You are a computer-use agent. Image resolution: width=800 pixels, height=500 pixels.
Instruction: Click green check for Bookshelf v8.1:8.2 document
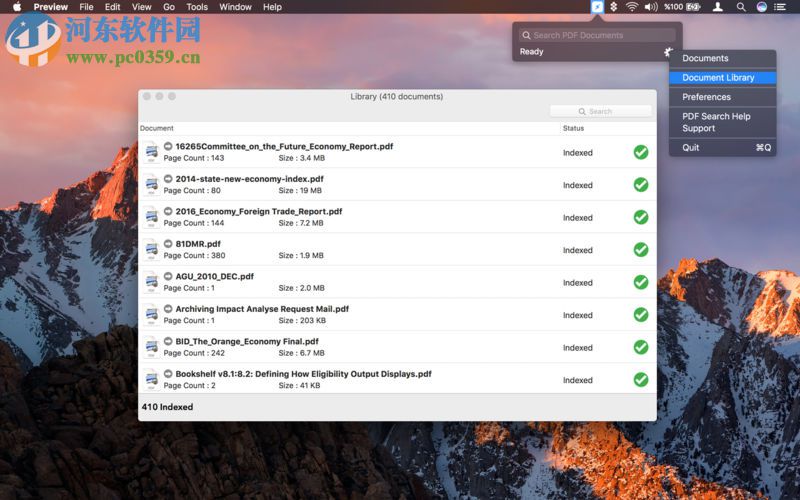tap(641, 380)
